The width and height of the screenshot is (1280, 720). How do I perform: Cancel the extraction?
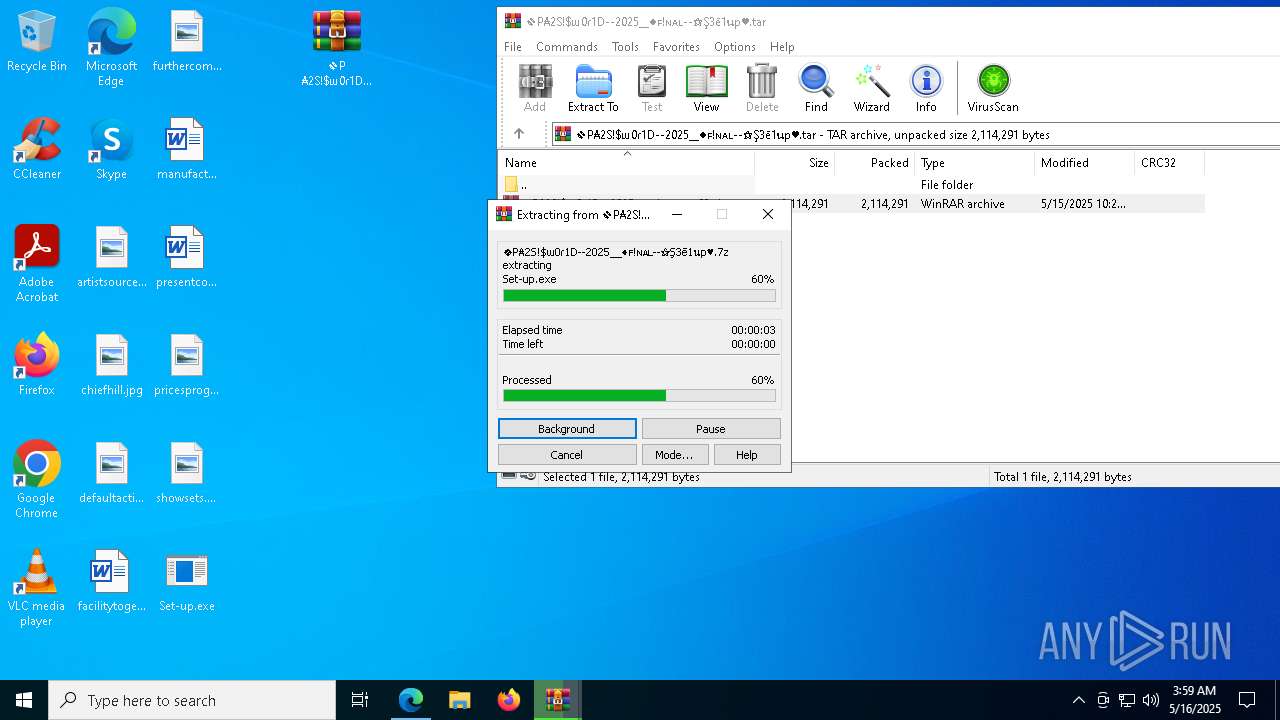coord(567,455)
